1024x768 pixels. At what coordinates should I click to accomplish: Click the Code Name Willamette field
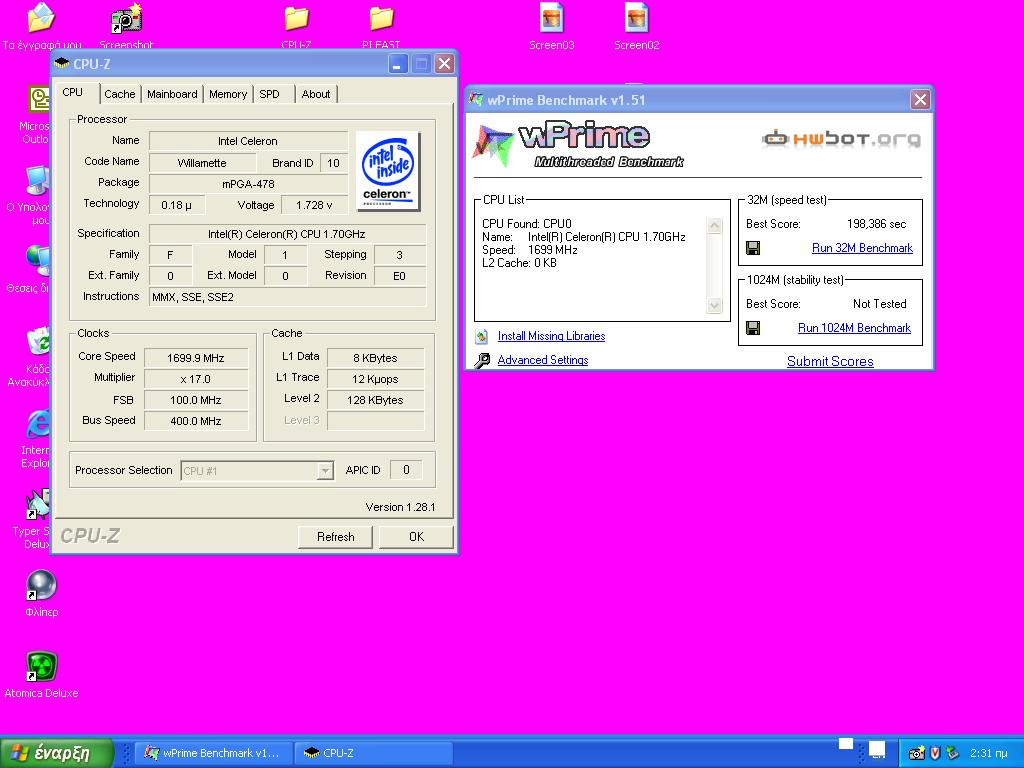(202, 163)
